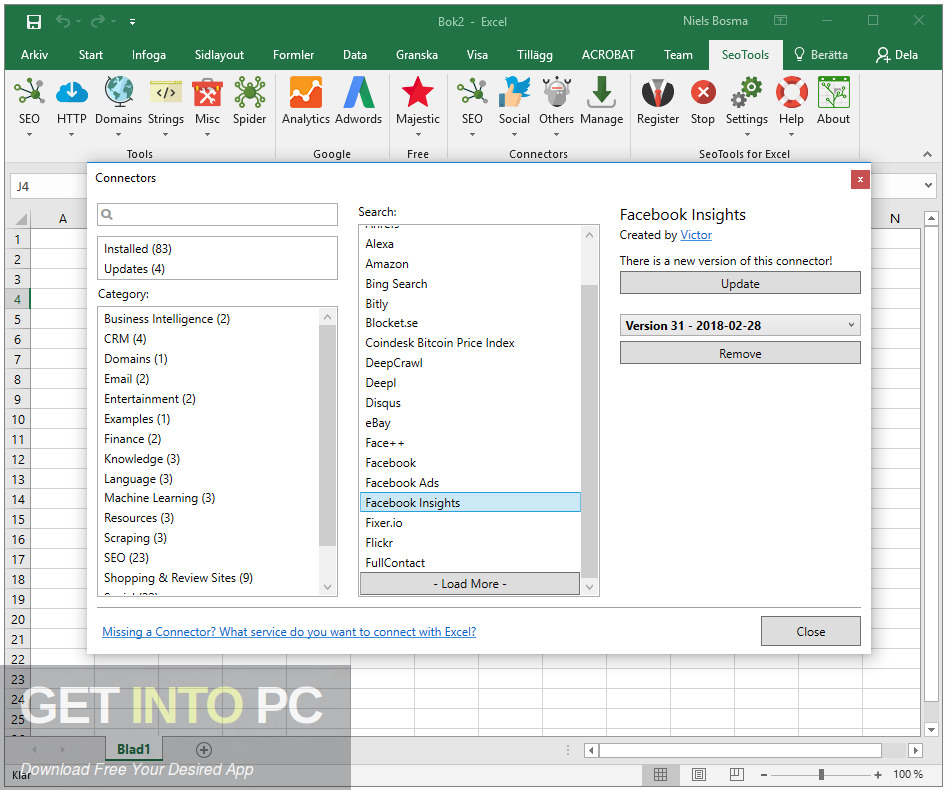948x790 pixels.
Task: Switch to Page Break Preview
Action: [736, 774]
